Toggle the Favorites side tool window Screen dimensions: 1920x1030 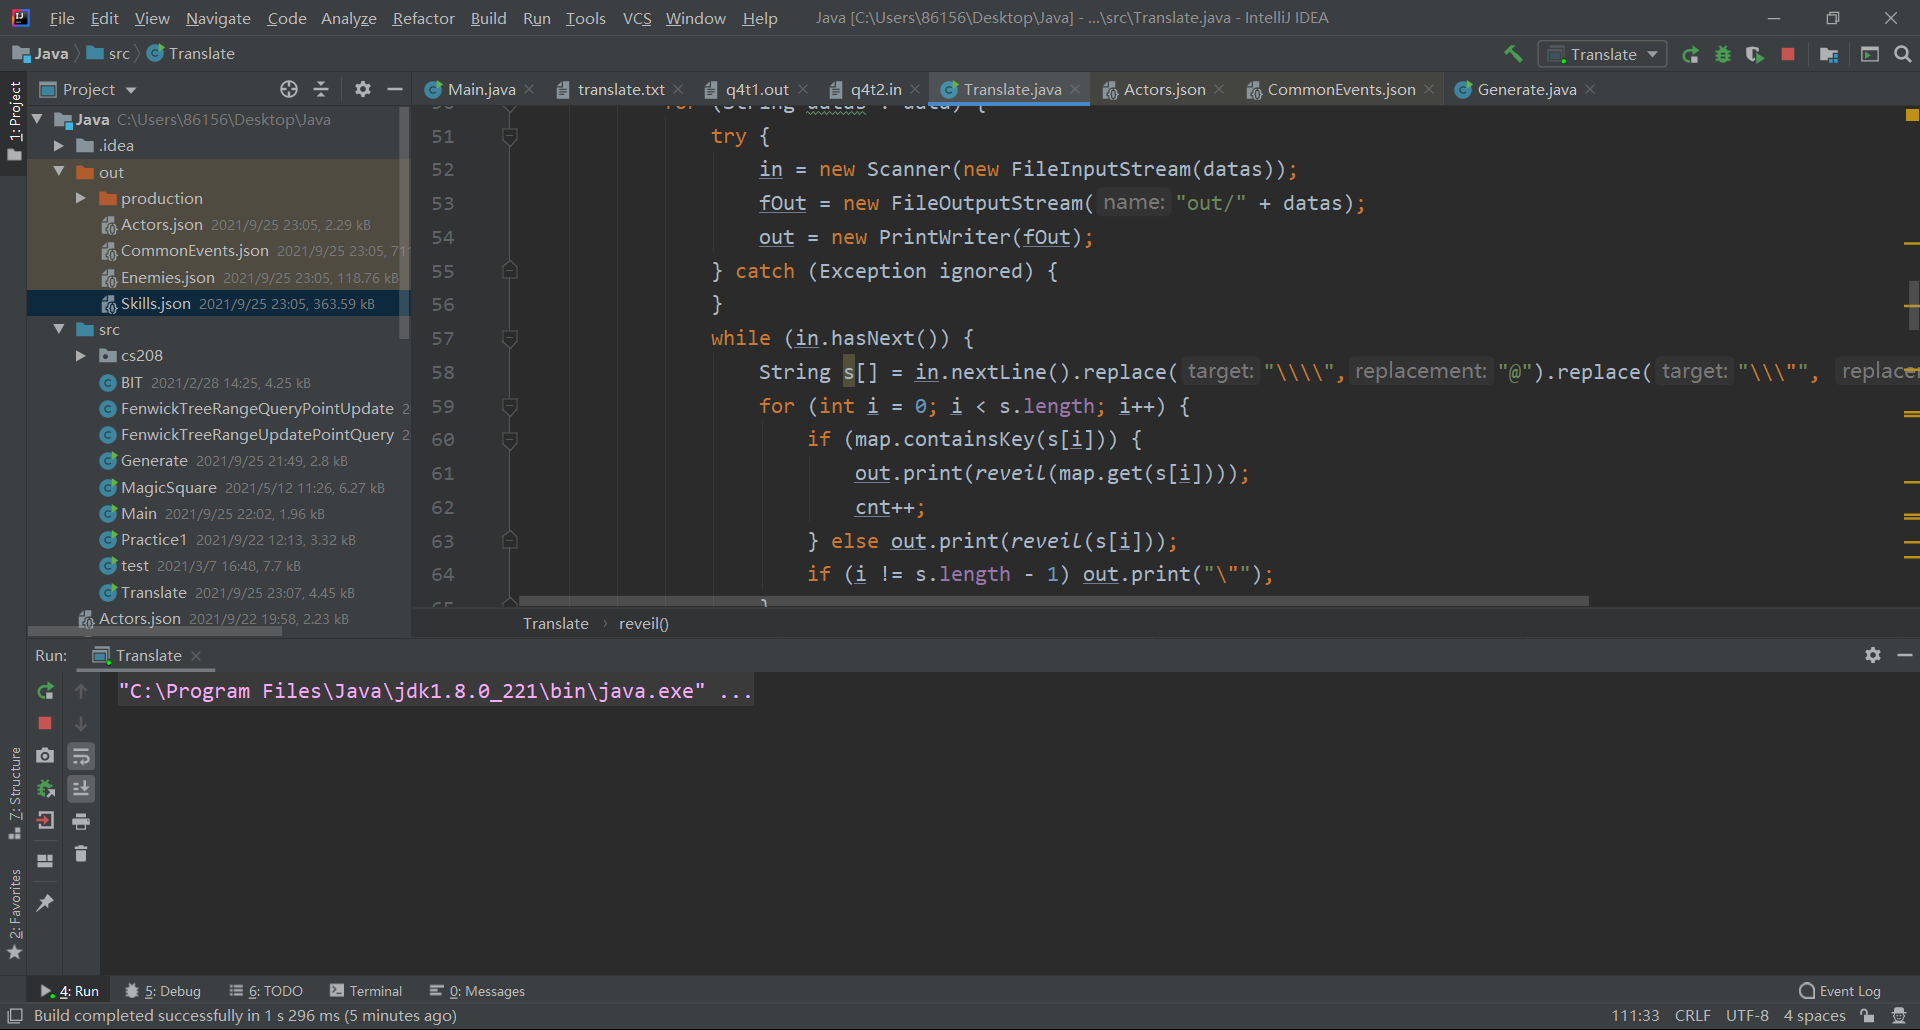(14, 913)
